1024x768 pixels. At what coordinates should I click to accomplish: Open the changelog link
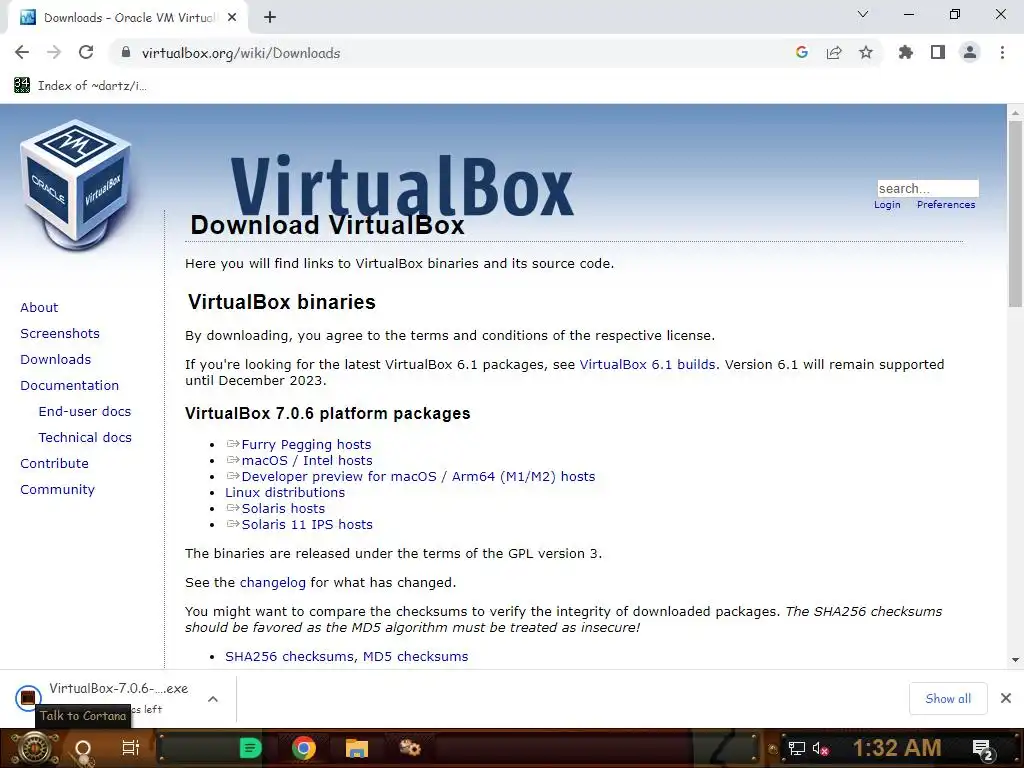pos(272,583)
